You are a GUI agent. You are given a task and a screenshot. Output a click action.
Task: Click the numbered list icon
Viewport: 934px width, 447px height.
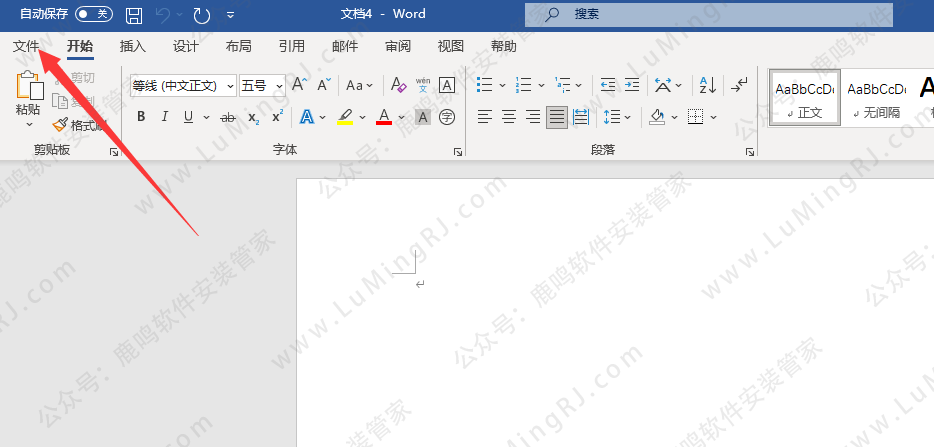click(x=524, y=85)
